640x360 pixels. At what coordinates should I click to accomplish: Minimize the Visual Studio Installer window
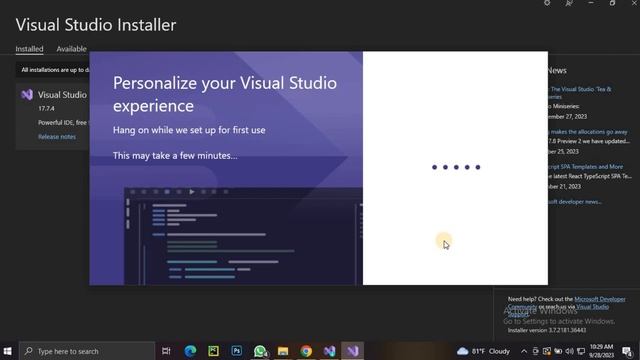[x=591, y=3]
